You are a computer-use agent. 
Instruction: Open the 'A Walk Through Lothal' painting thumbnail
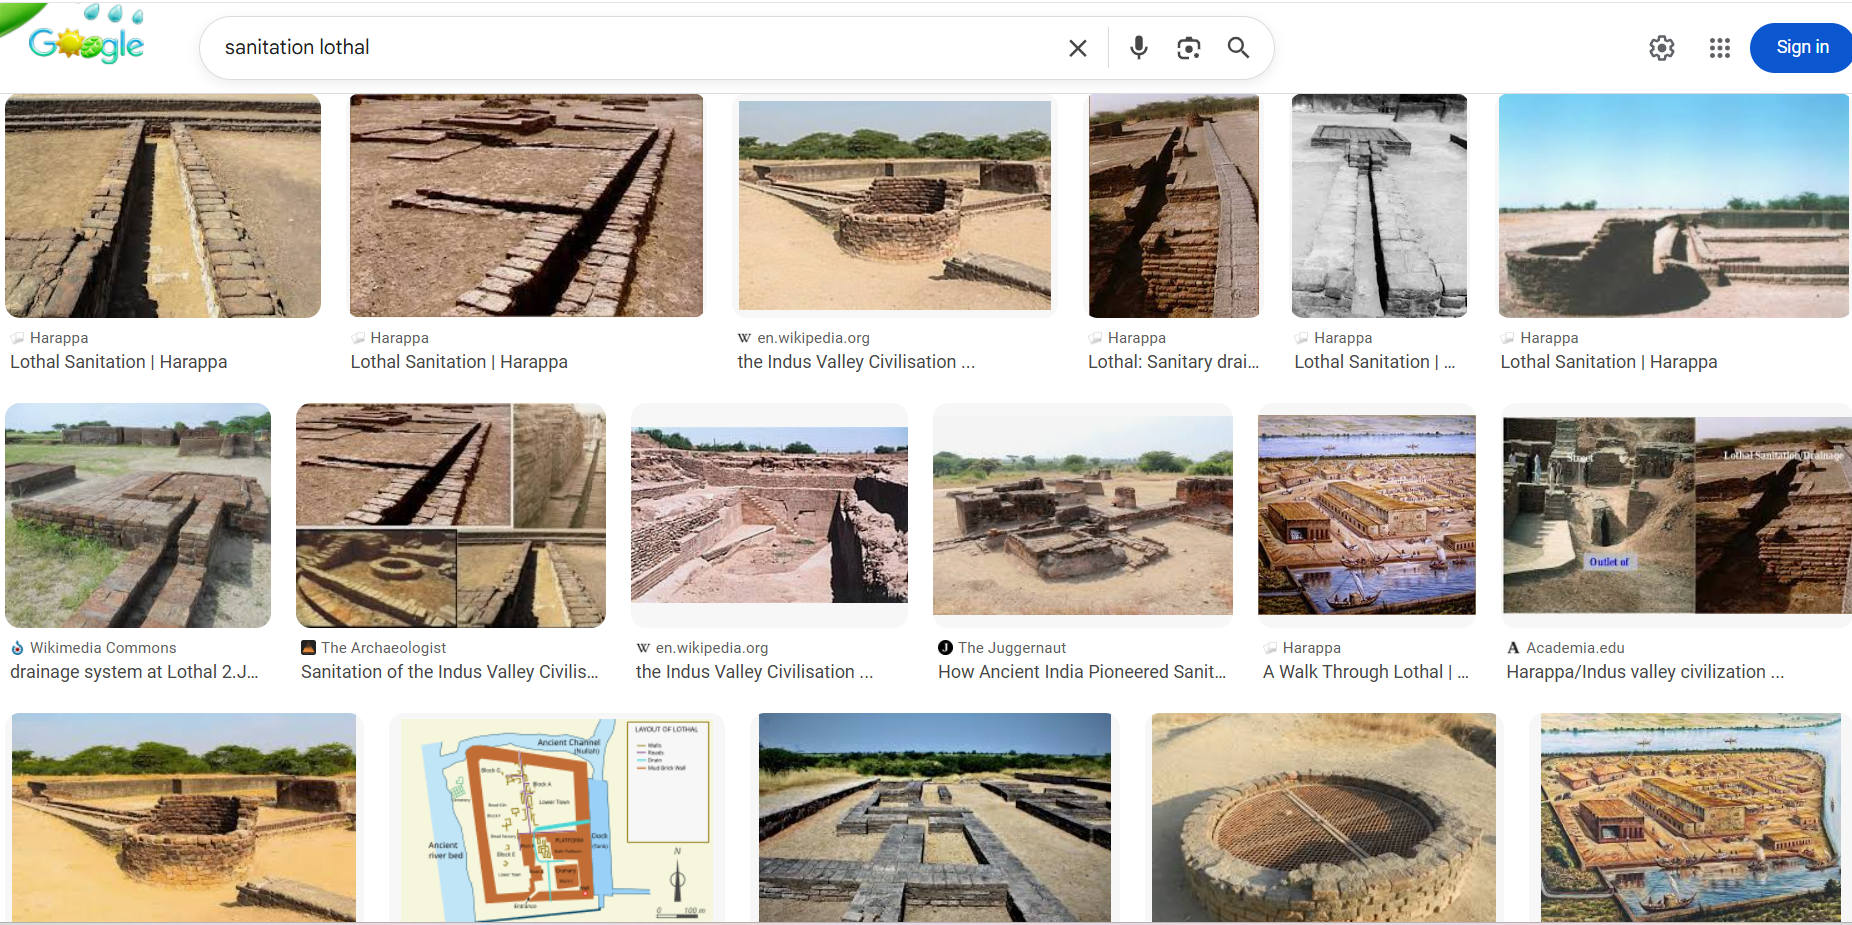coord(1367,516)
